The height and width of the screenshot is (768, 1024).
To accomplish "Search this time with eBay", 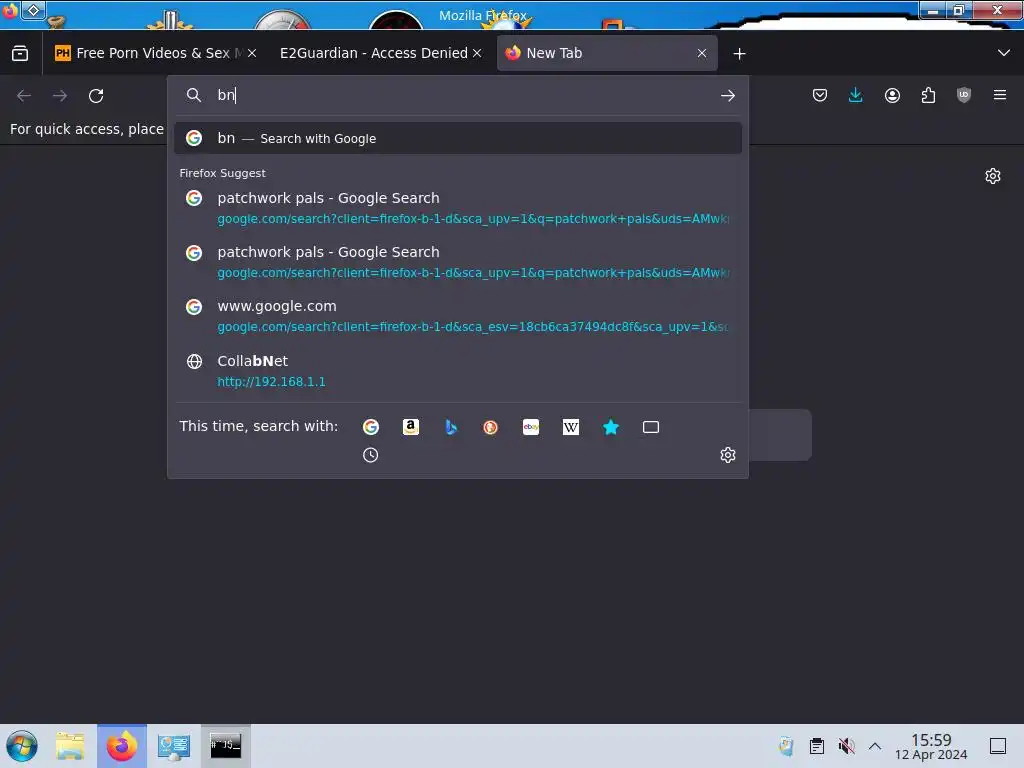I will pos(531,426).
